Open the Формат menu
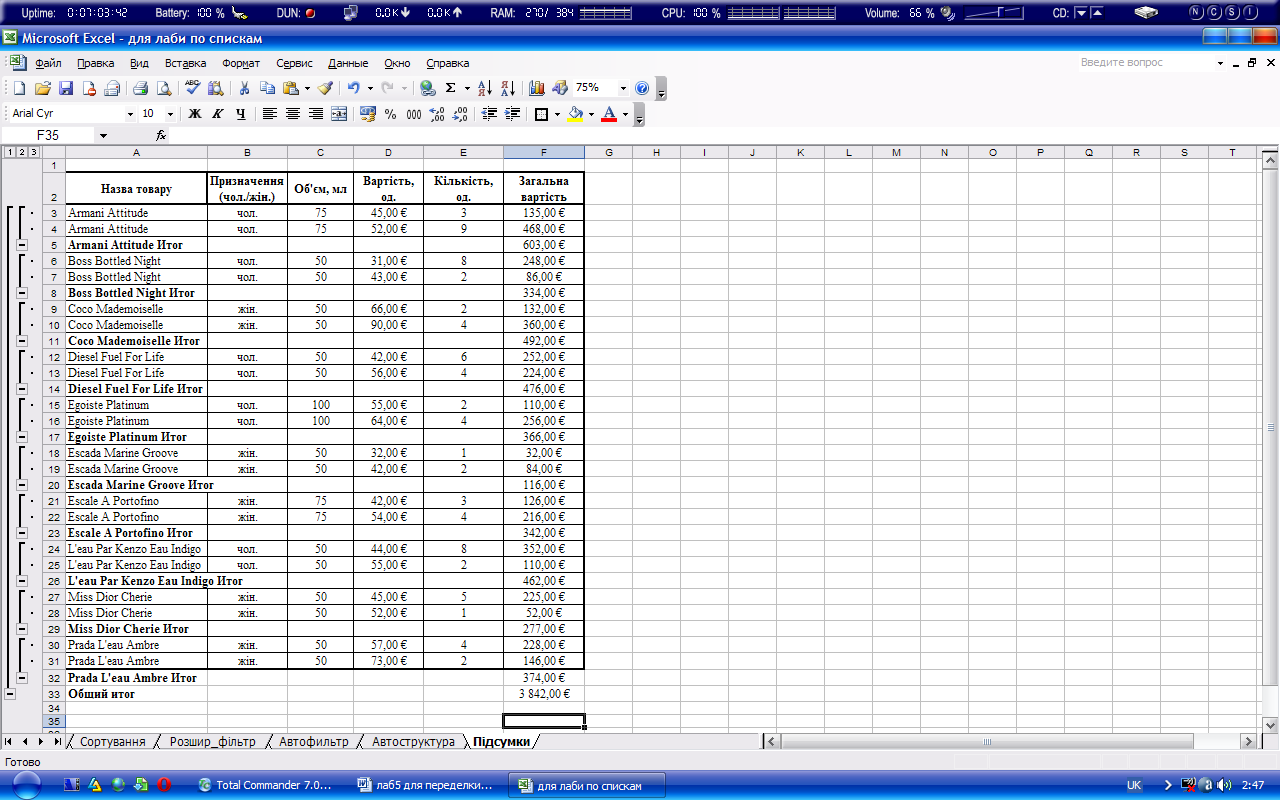 [241, 63]
